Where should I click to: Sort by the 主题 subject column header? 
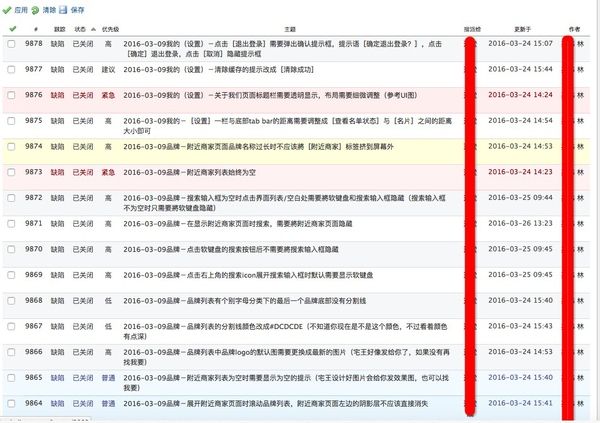tap(290, 29)
